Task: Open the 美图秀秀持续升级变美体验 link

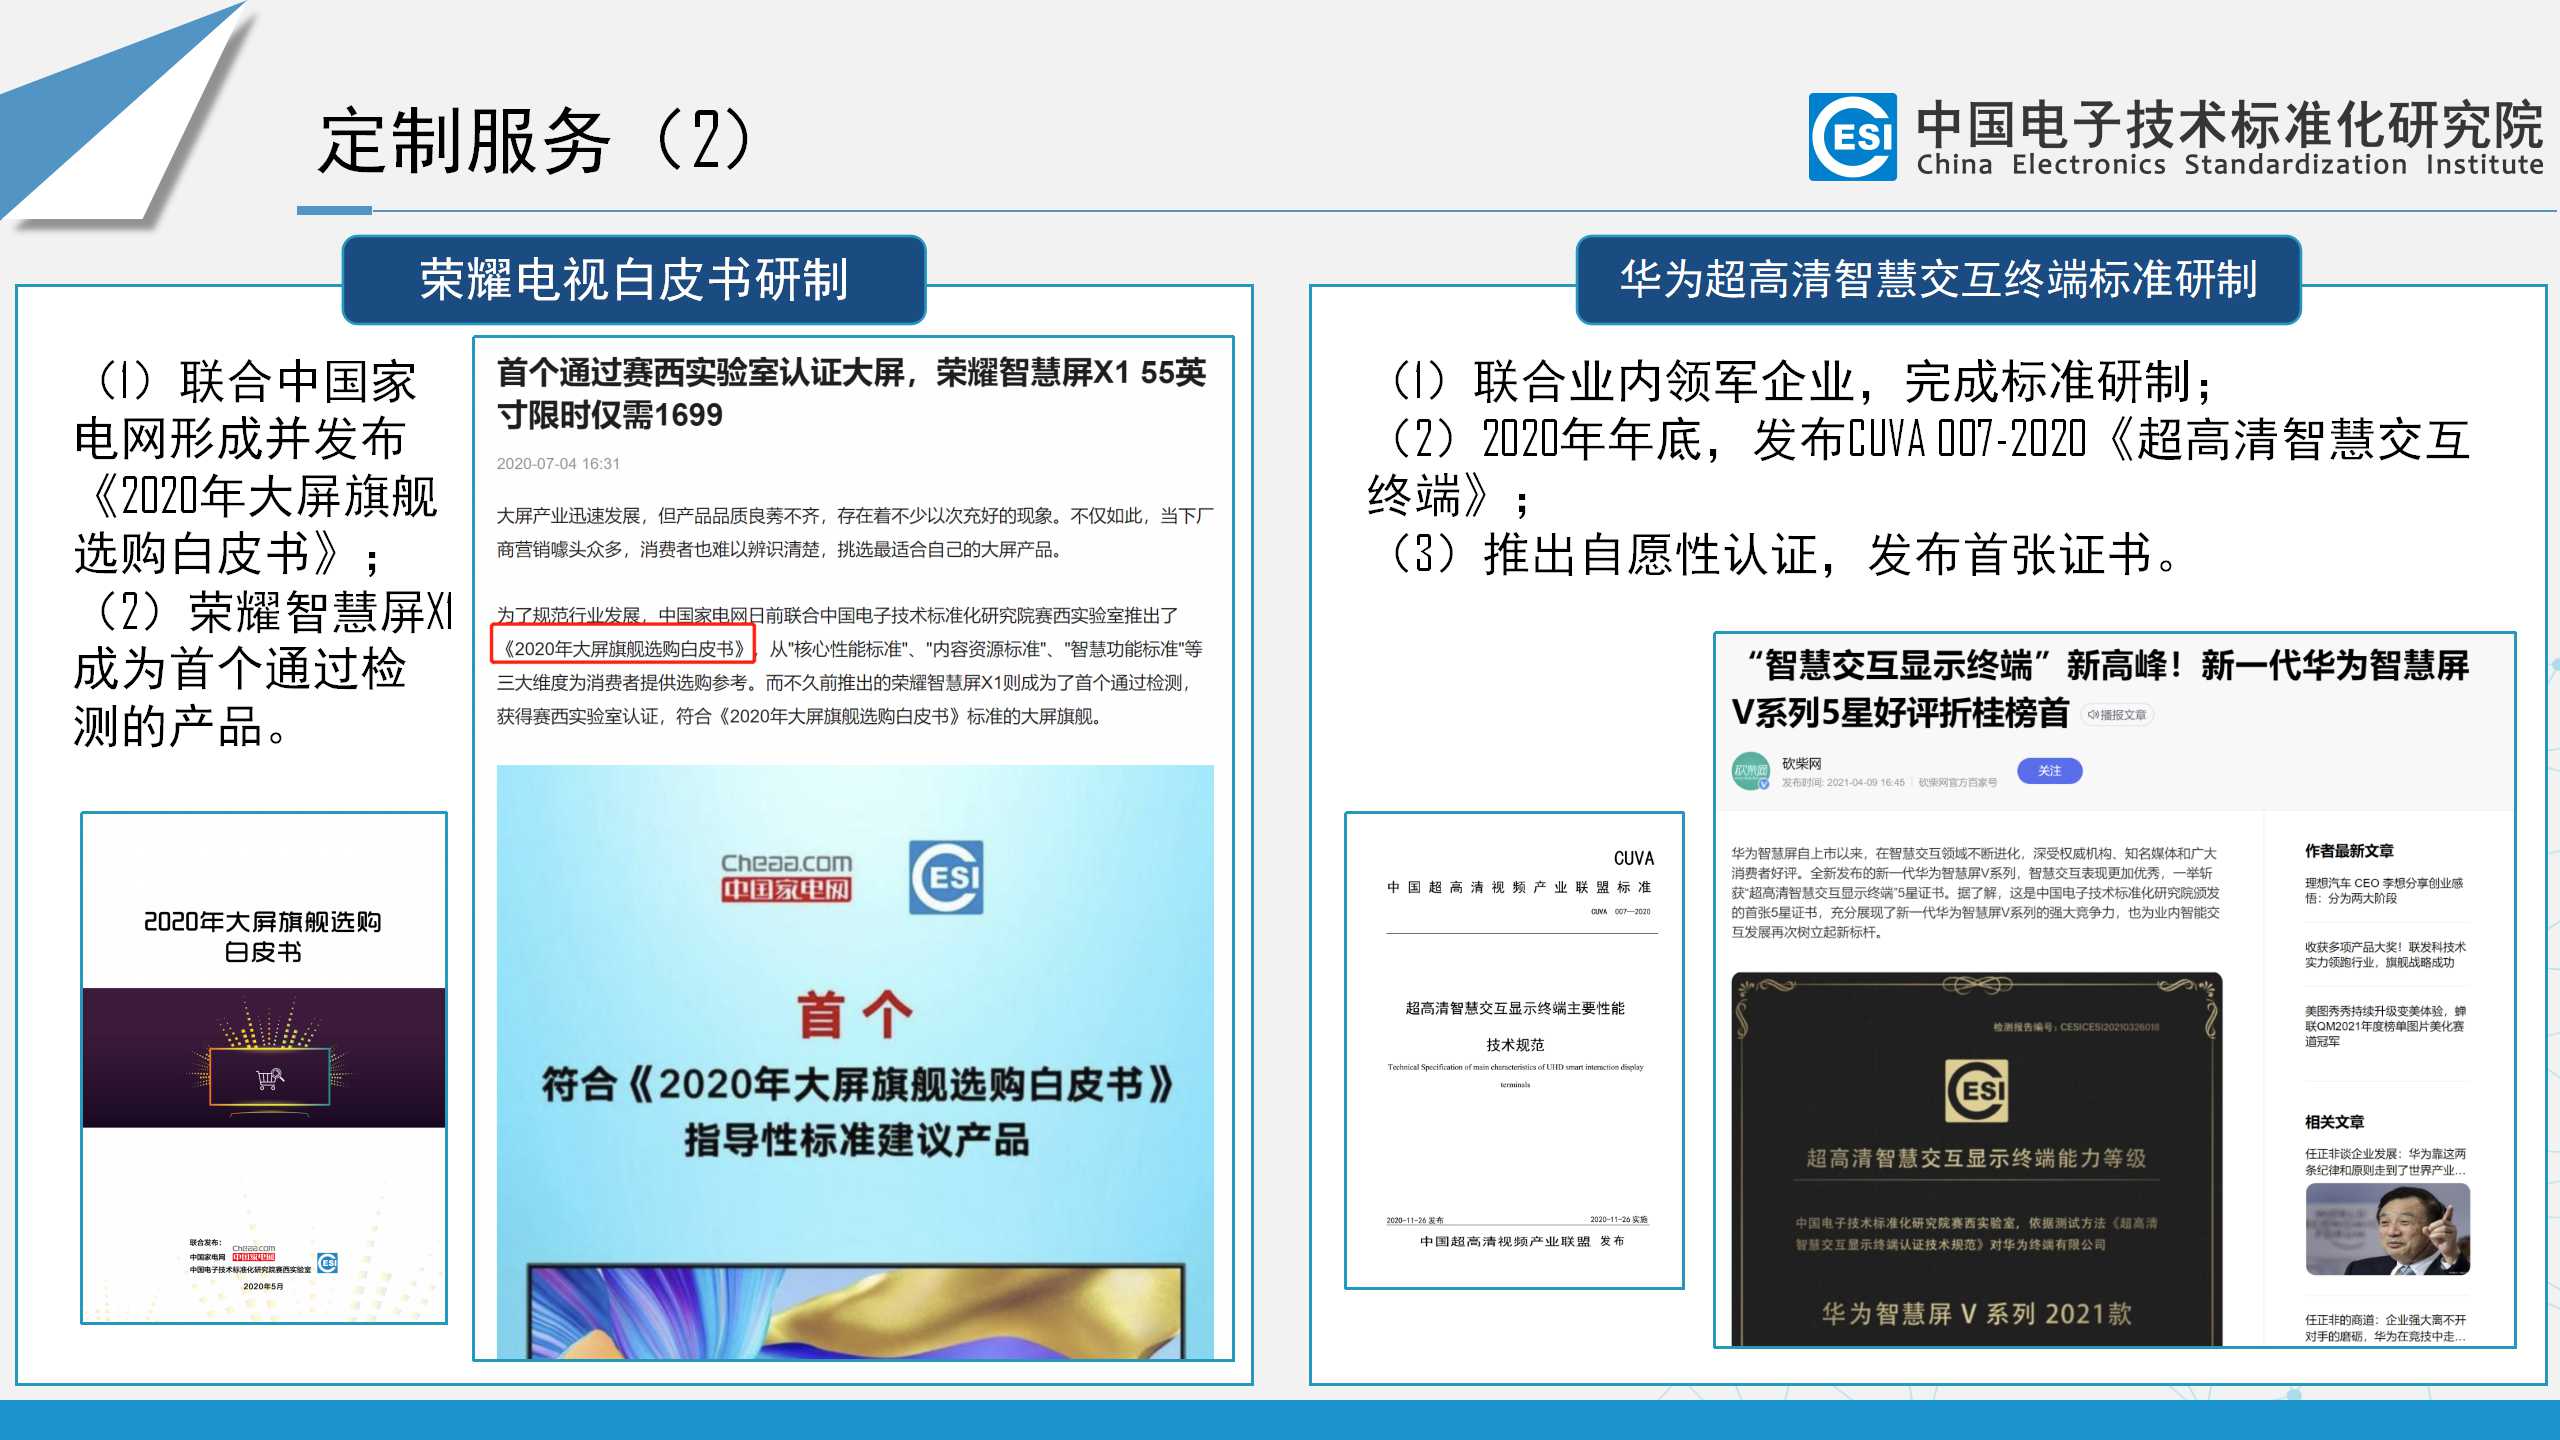Action: (x=2385, y=1026)
